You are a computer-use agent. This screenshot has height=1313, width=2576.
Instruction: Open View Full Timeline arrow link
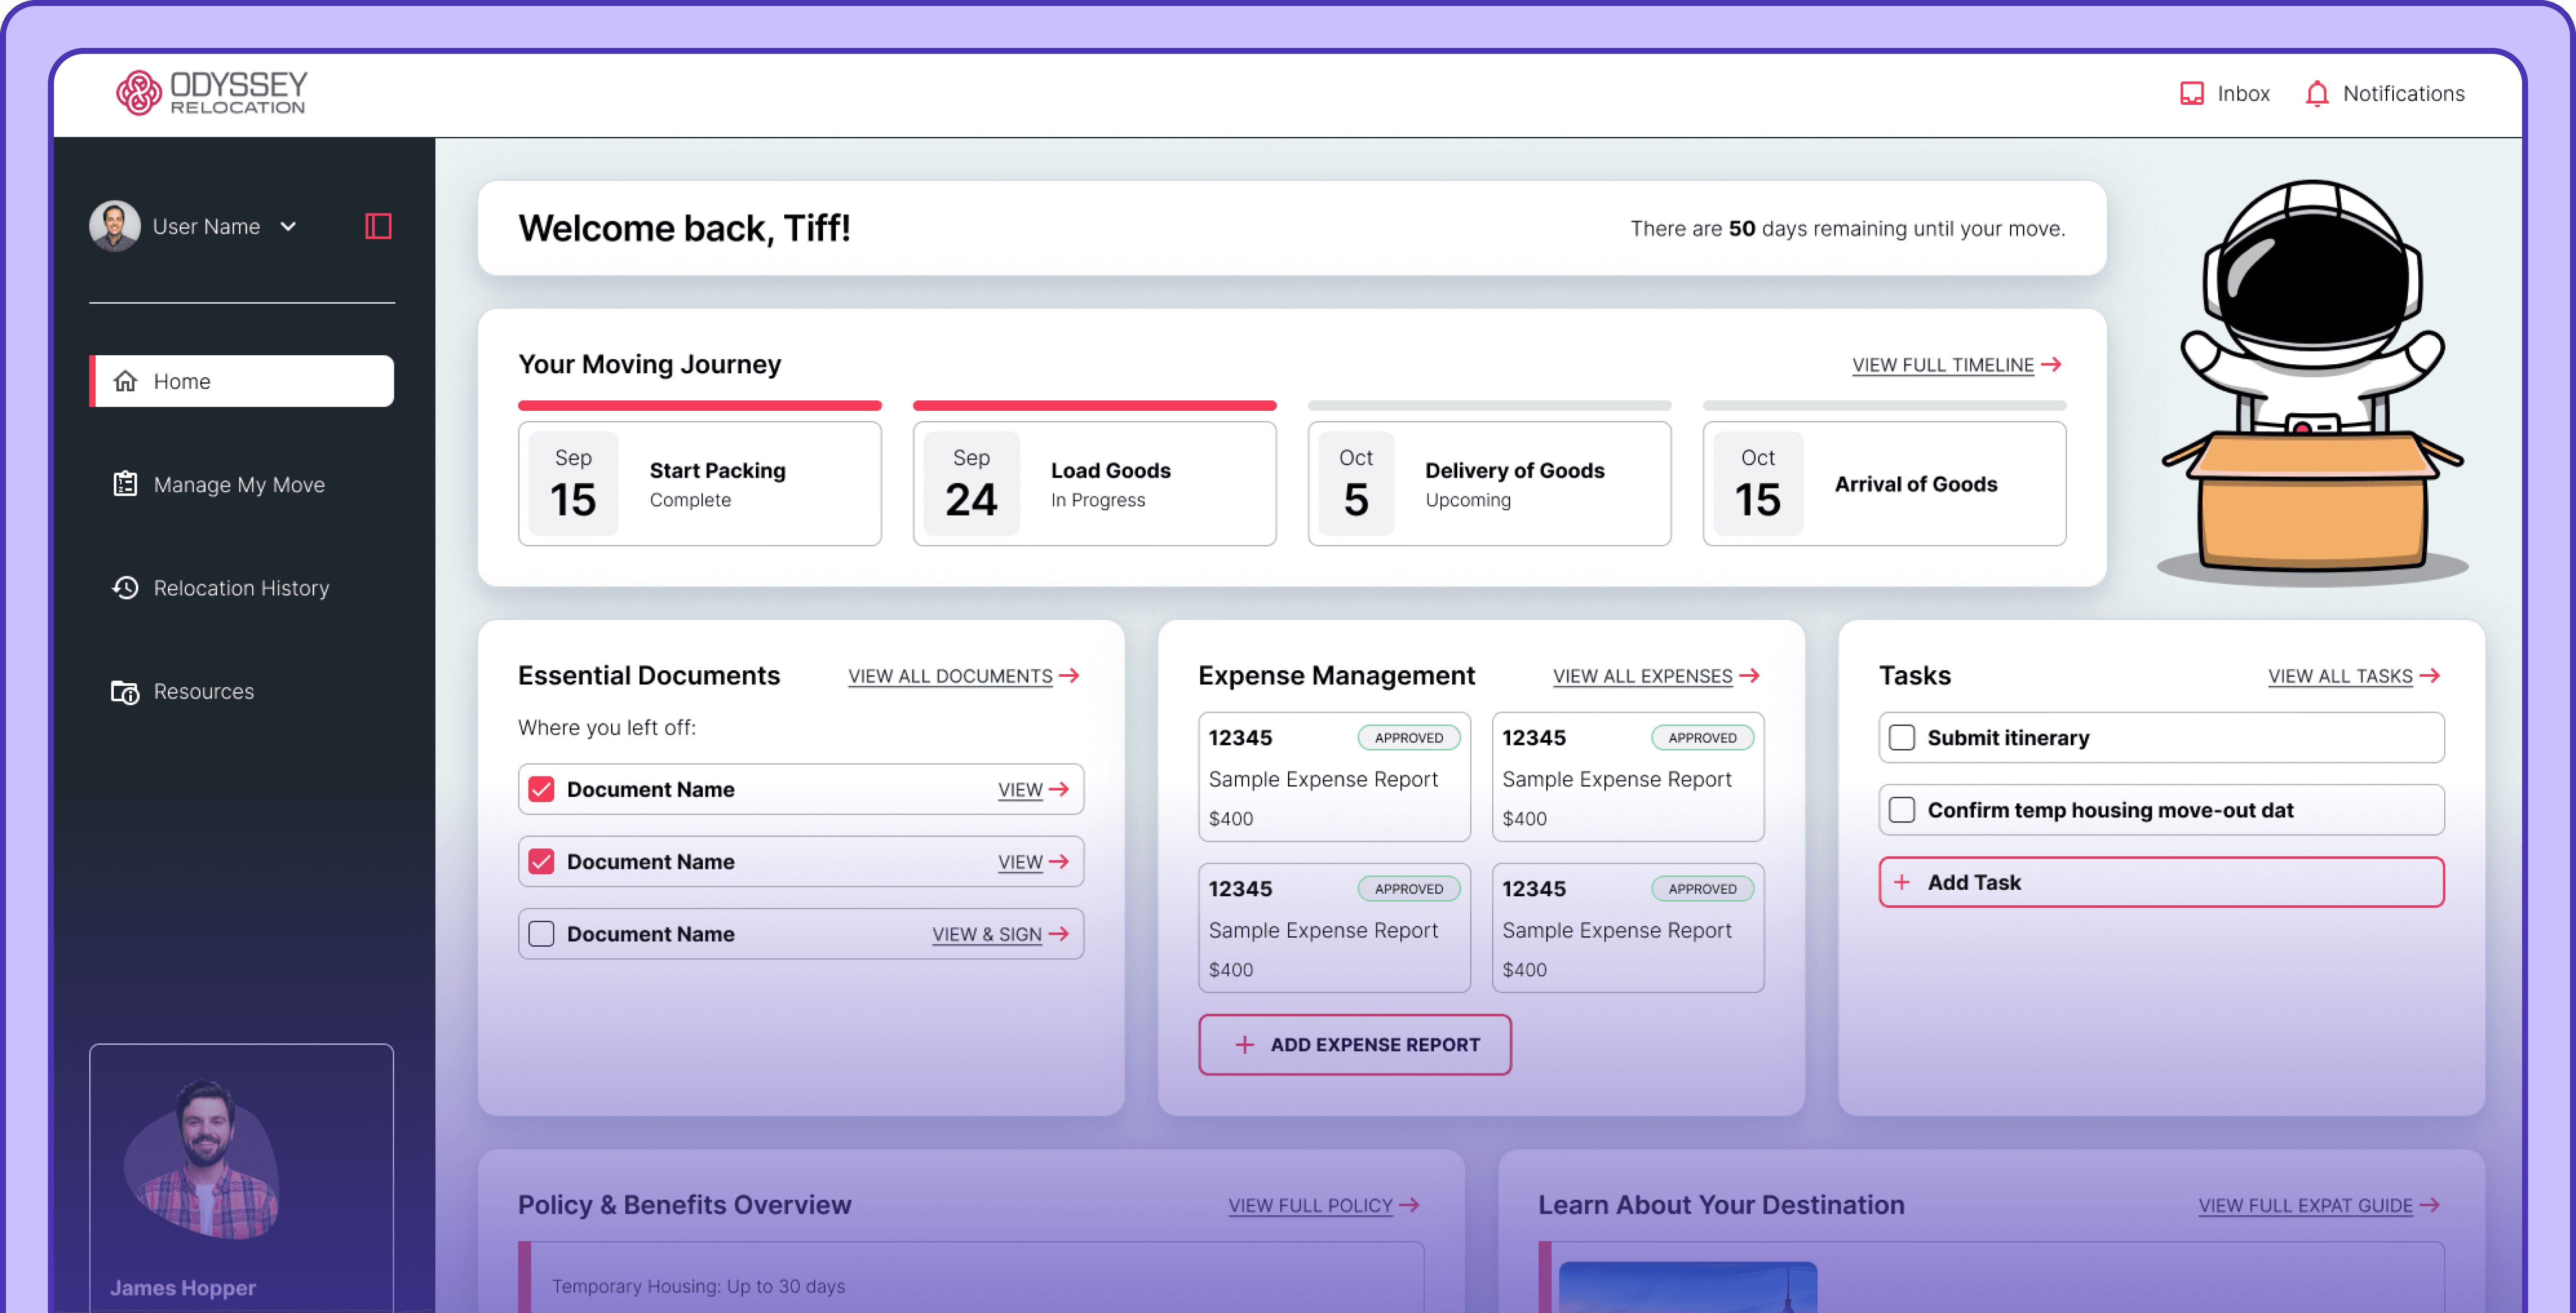(1956, 365)
